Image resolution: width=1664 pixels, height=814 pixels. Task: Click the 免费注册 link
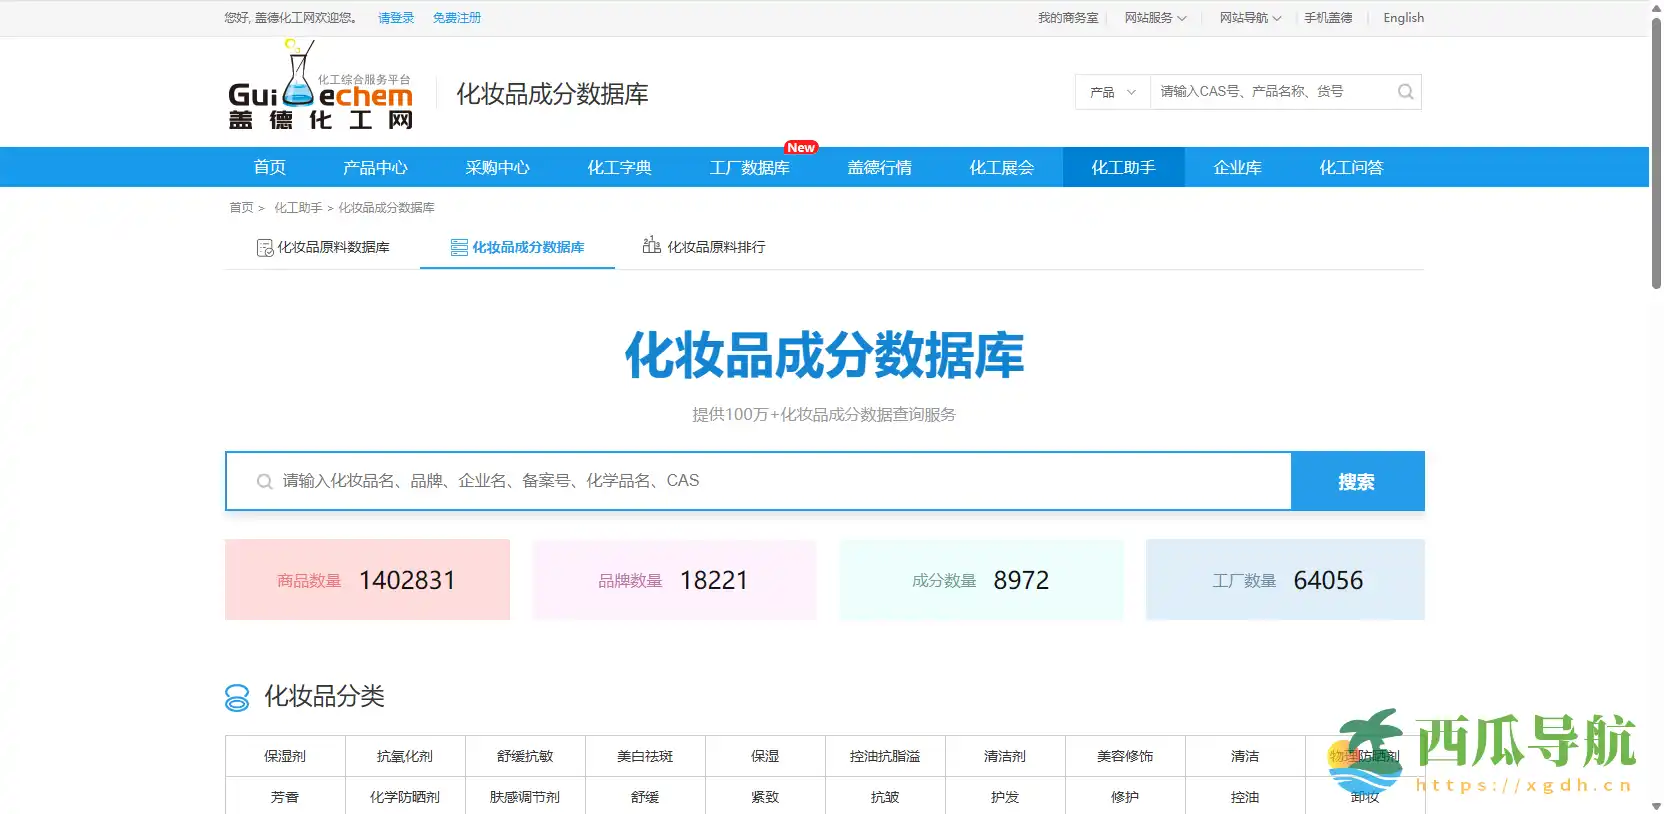tap(456, 18)
